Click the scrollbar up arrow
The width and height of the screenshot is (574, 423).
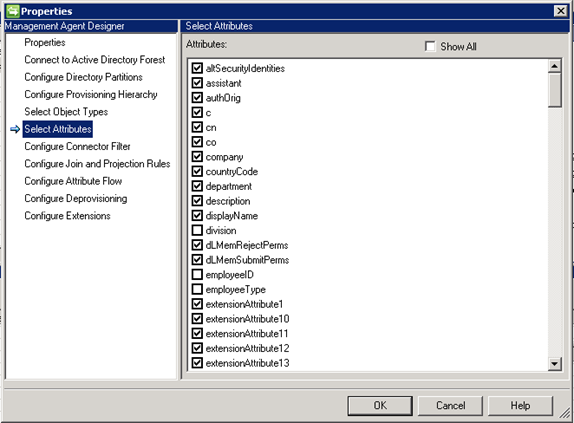[x=555, y=66]
